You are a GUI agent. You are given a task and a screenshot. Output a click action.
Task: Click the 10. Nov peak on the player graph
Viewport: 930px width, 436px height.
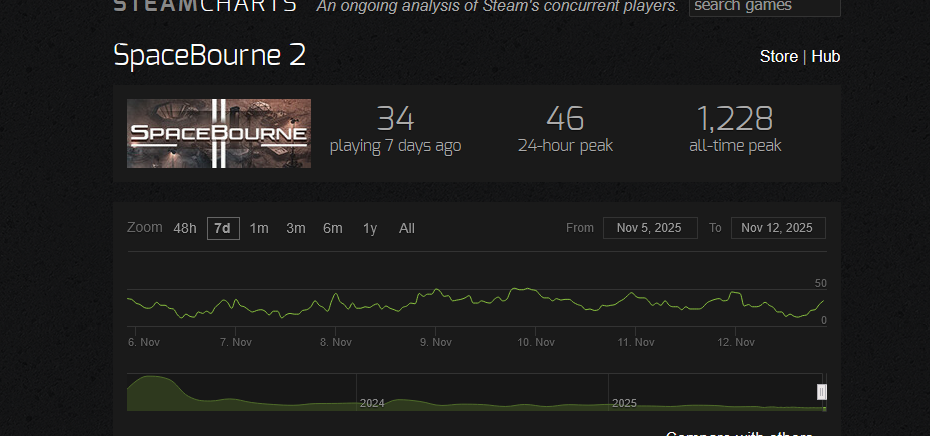tap(521, 289)
